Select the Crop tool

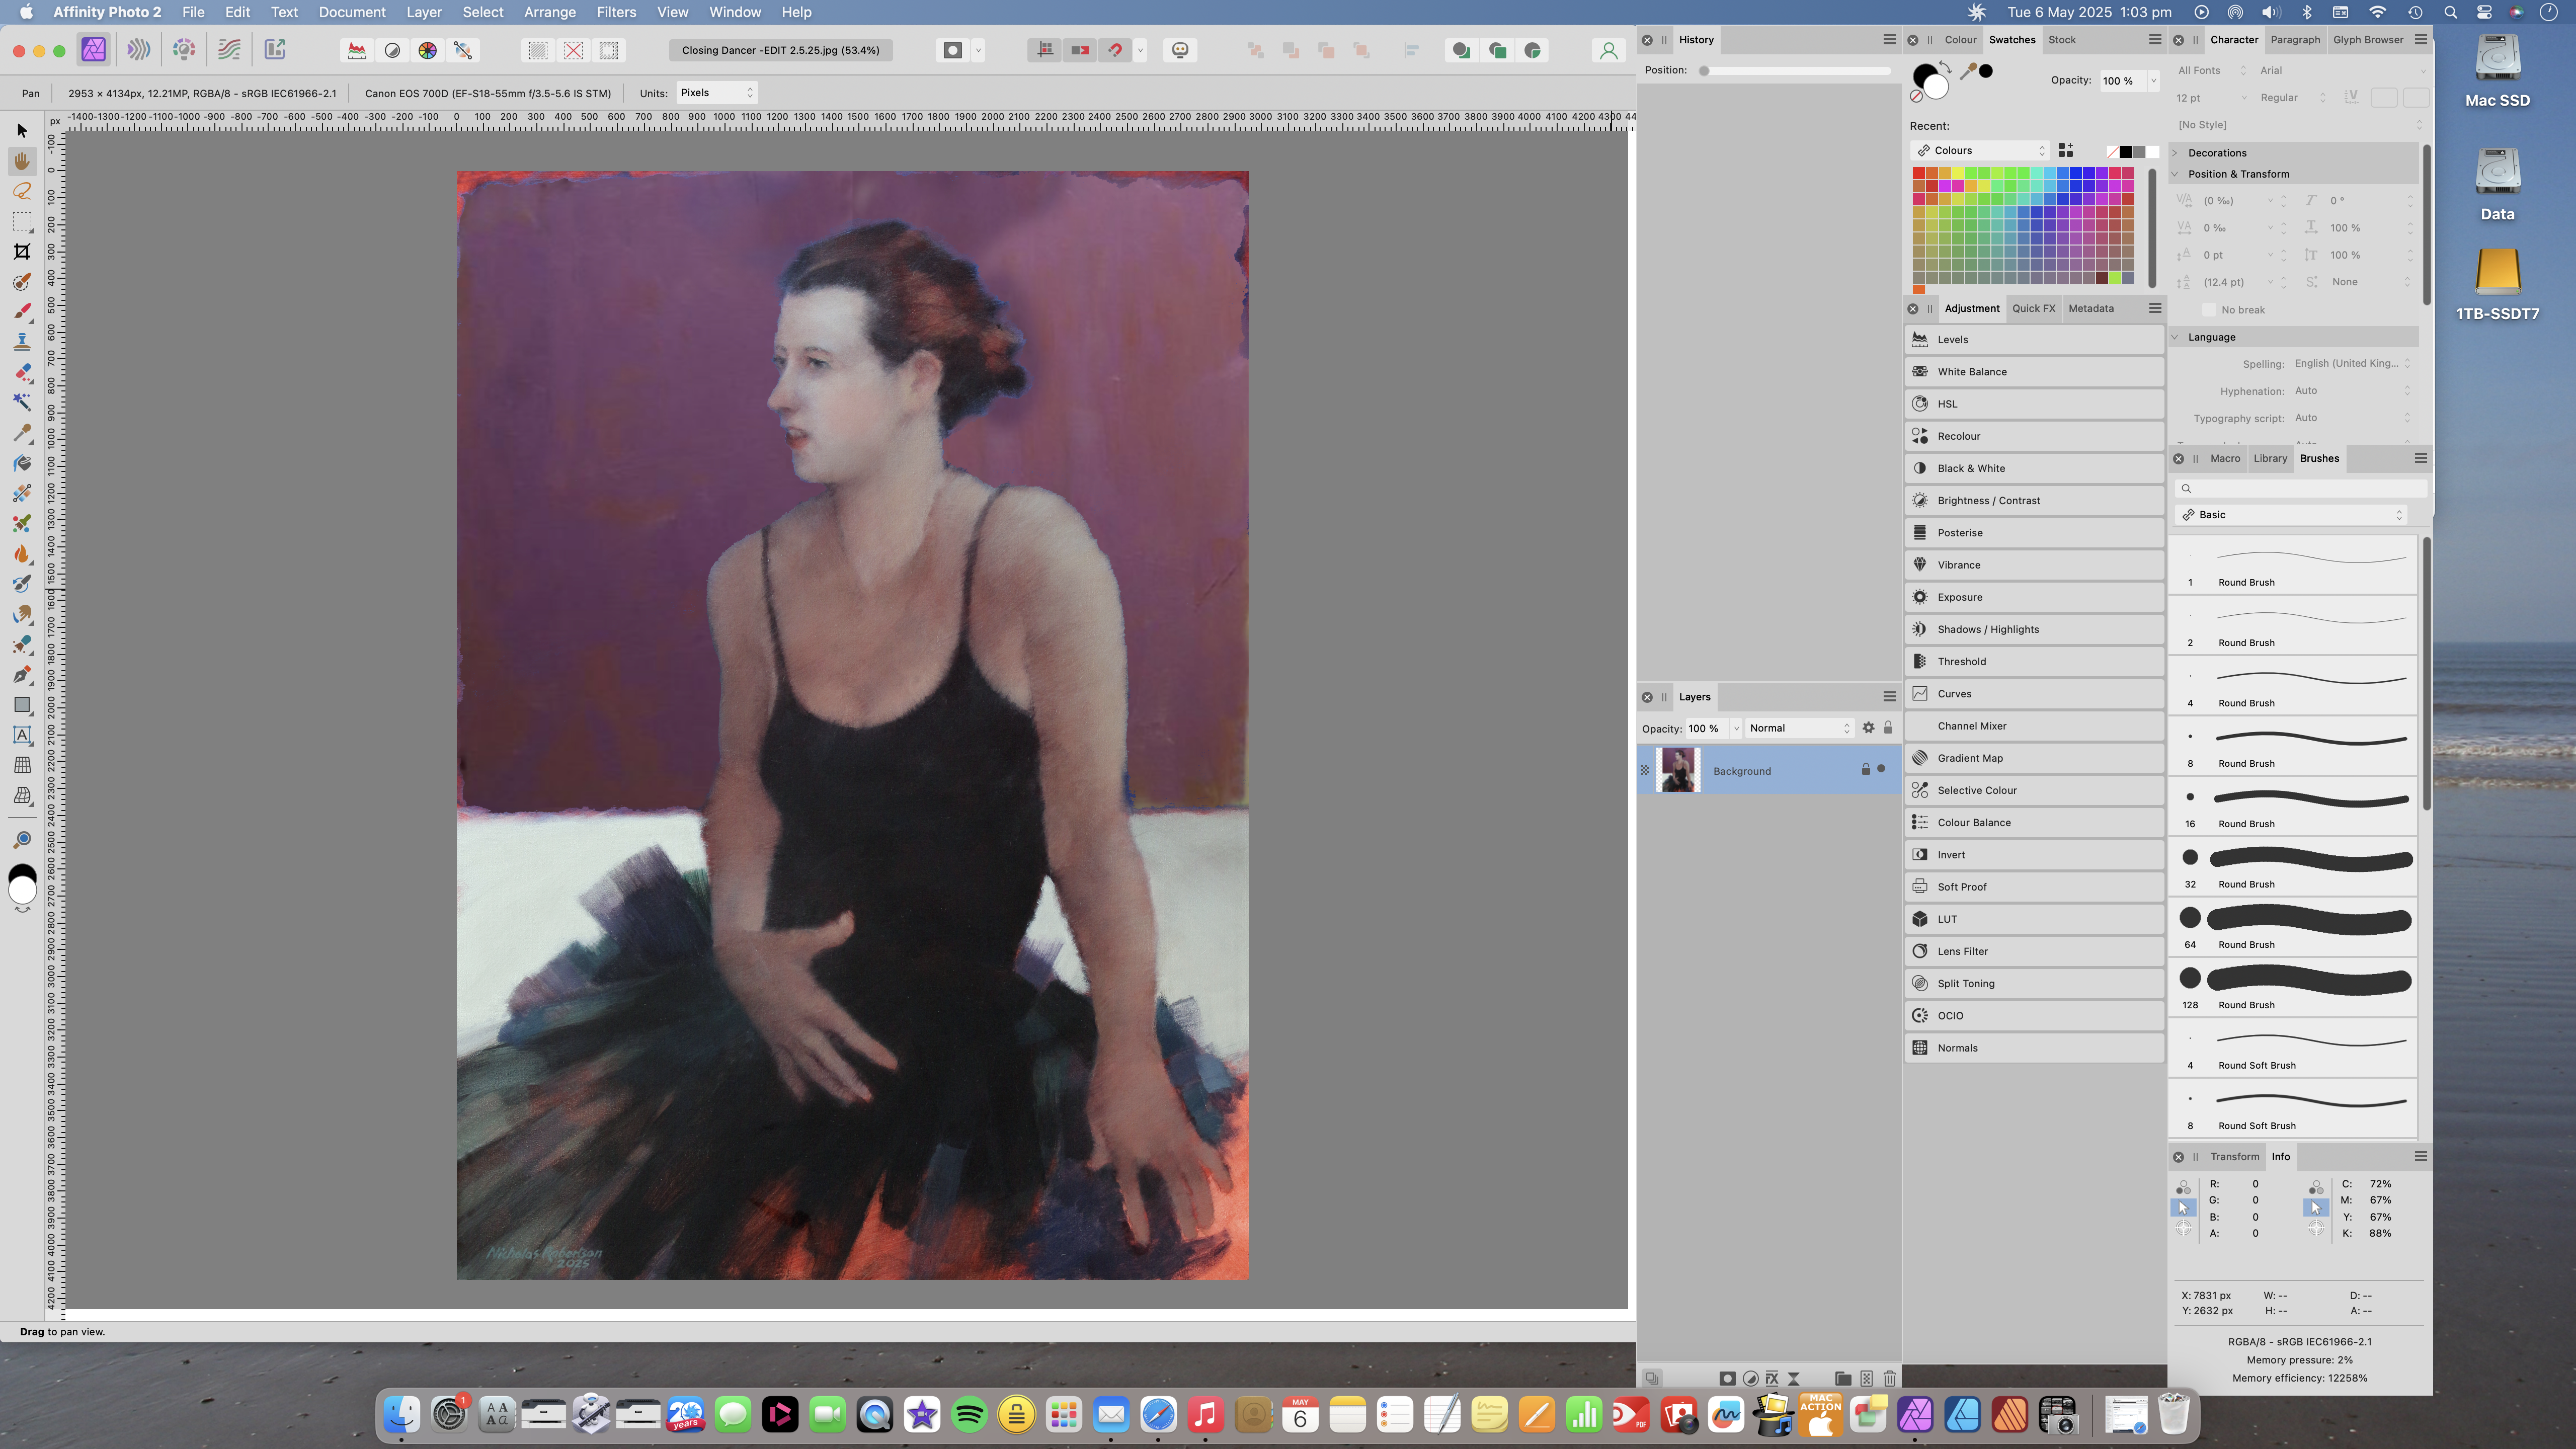[x=22, y=251]
